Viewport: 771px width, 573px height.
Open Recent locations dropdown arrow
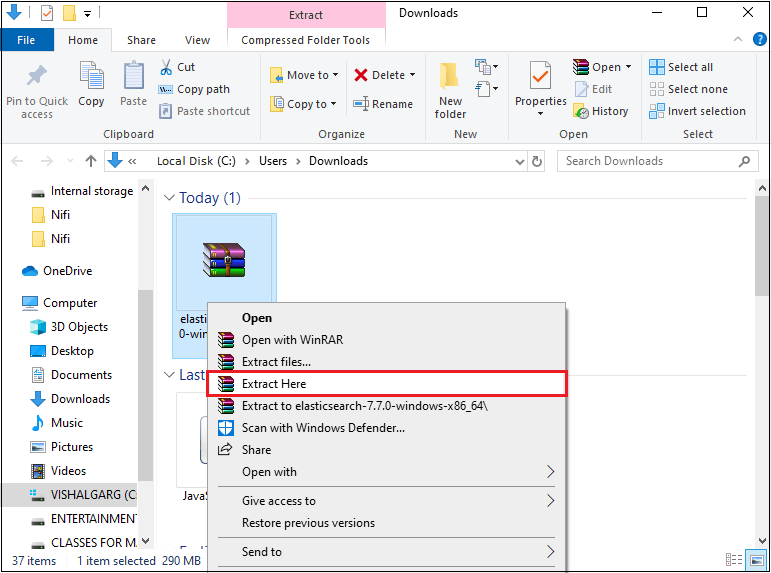coord(70,161)
